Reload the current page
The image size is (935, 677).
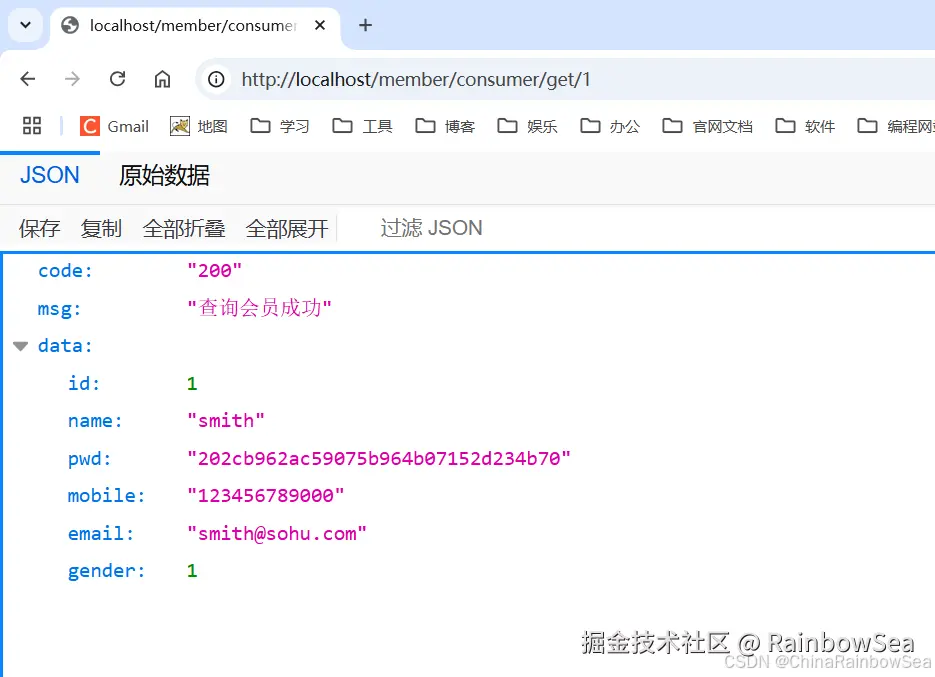pos(117,78)
